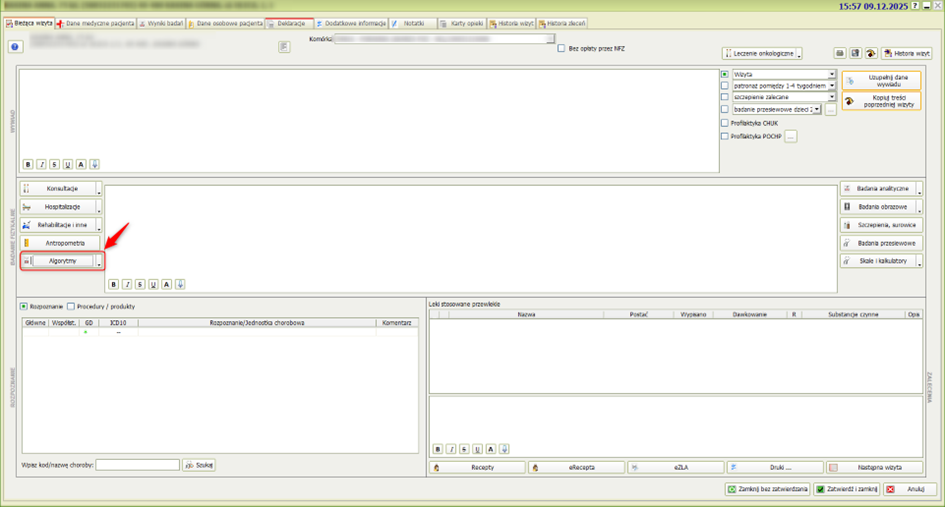This screenshot has height=507, width=945.
Task: Click the disease code/name input field
Action: click(x=137, y=465)
